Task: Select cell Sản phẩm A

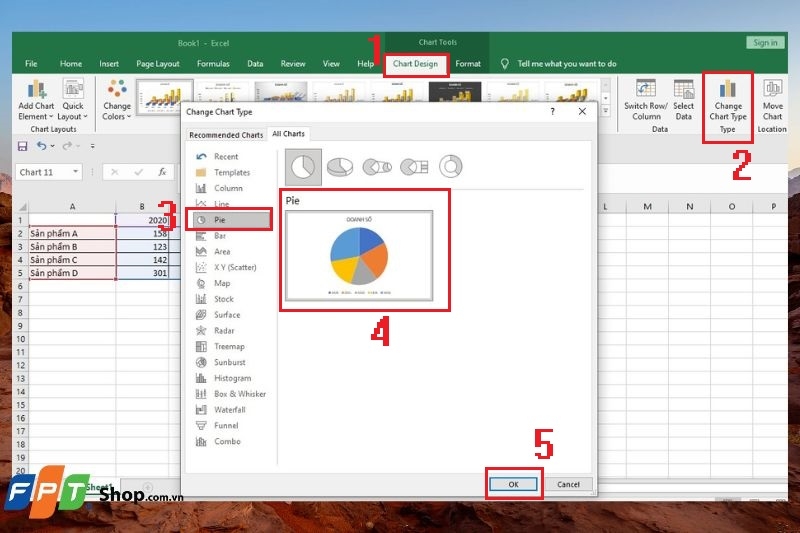Action: point(72,233)
